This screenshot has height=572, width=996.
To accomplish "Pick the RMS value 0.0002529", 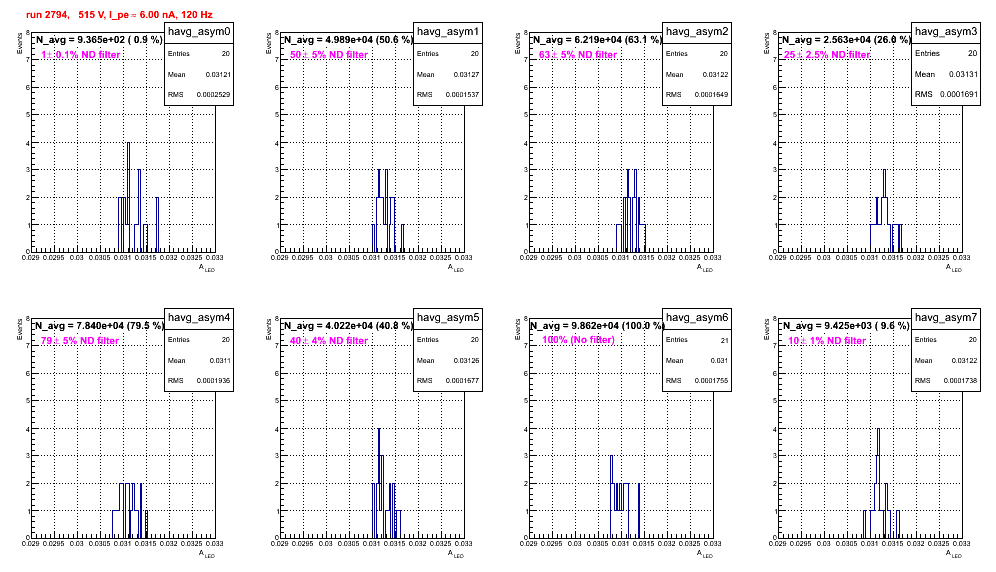I will pyautogui.click(x=214, y=95).
